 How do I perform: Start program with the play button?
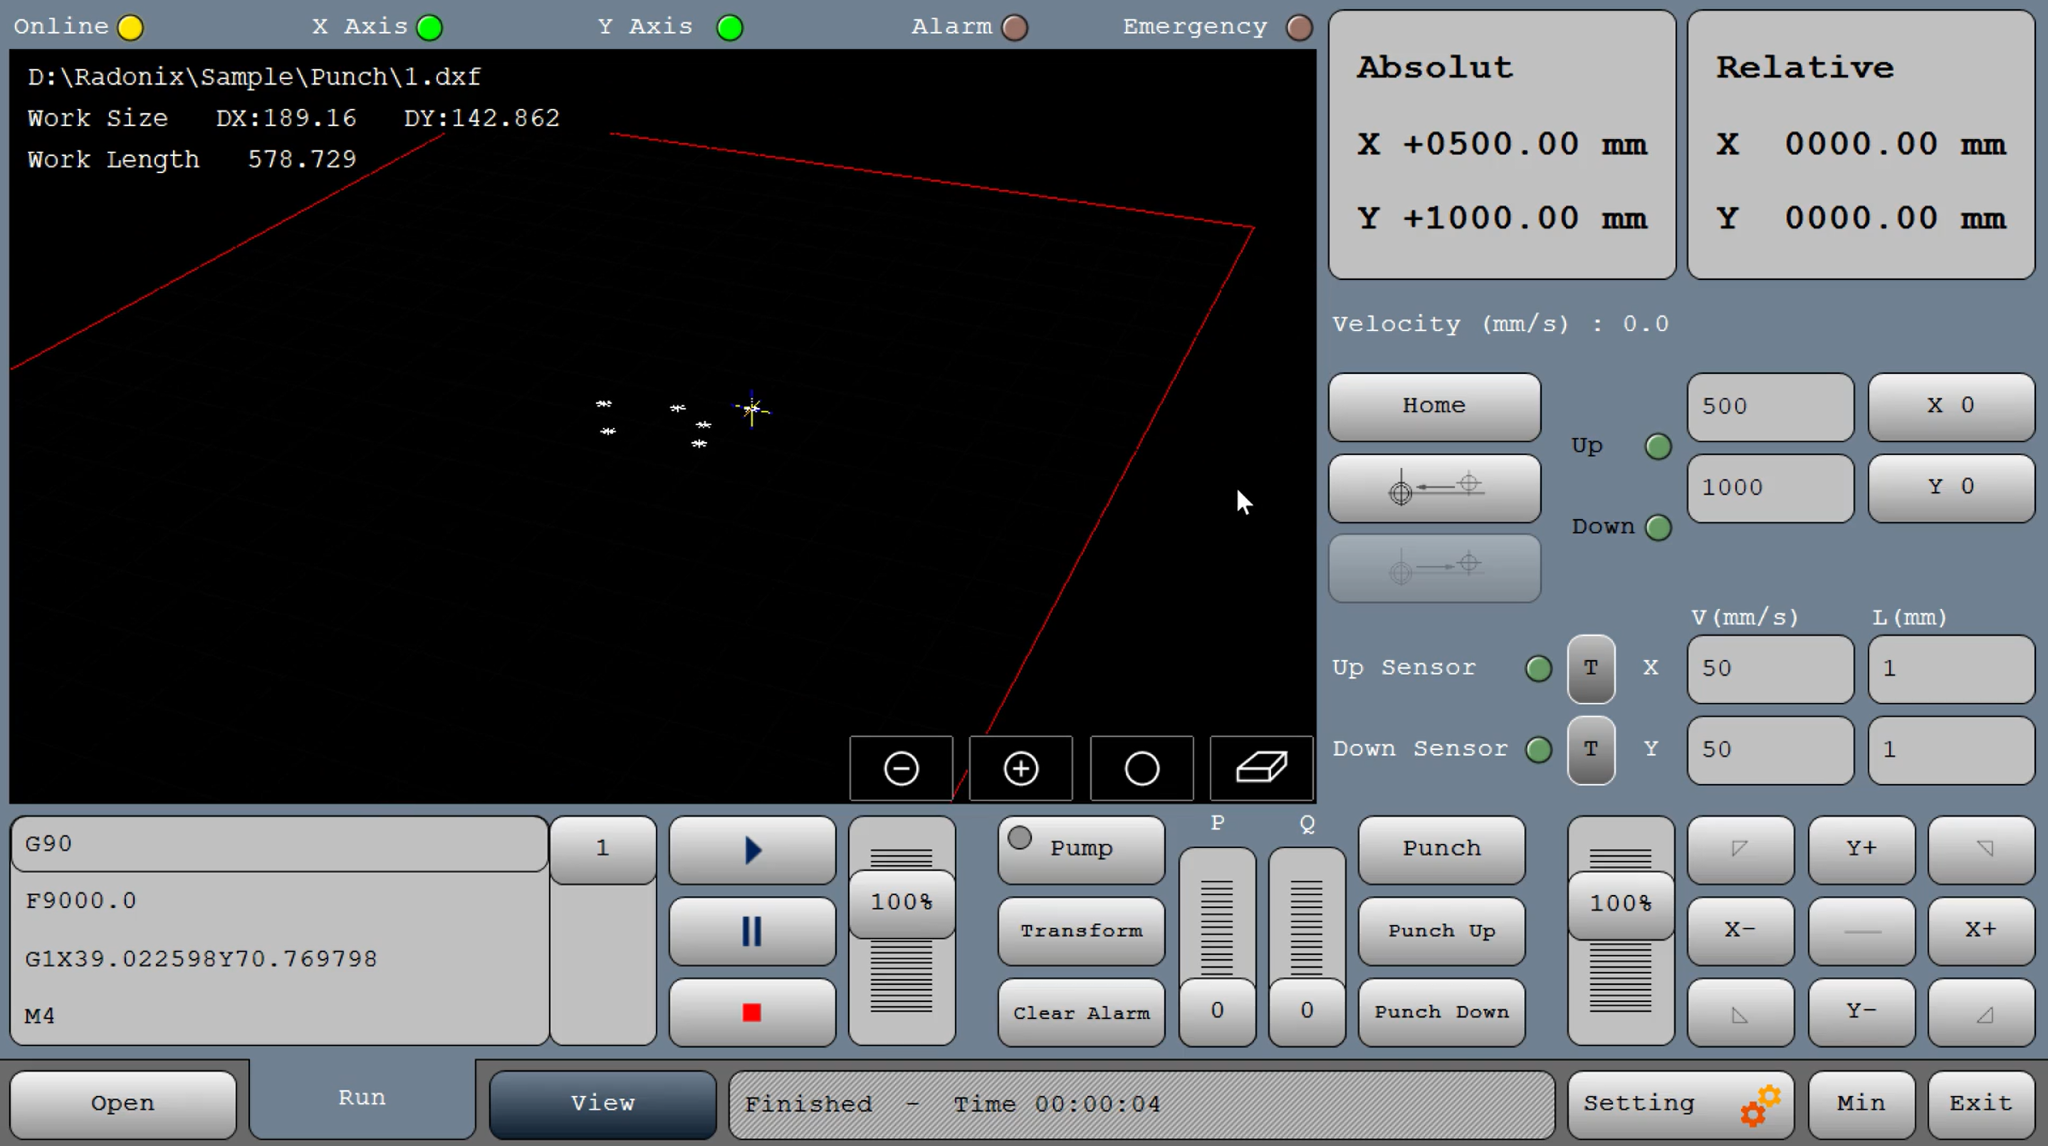pyautogui.click(x=752, y=850)
